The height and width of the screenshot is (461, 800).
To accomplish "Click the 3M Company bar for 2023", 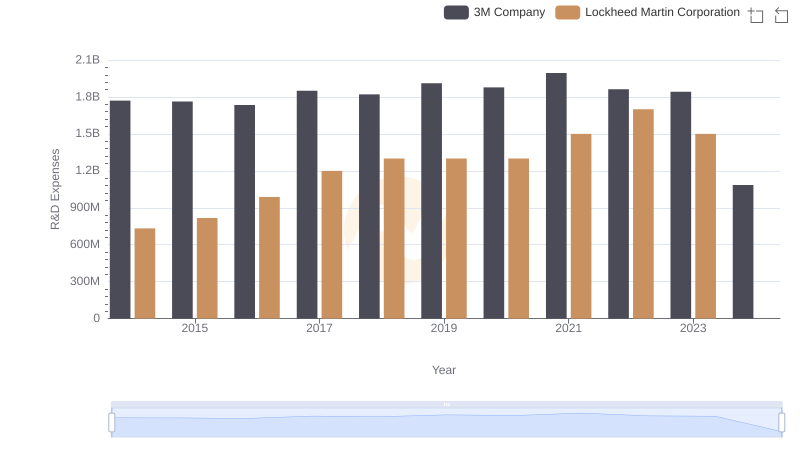I will (x=681, y=205).
